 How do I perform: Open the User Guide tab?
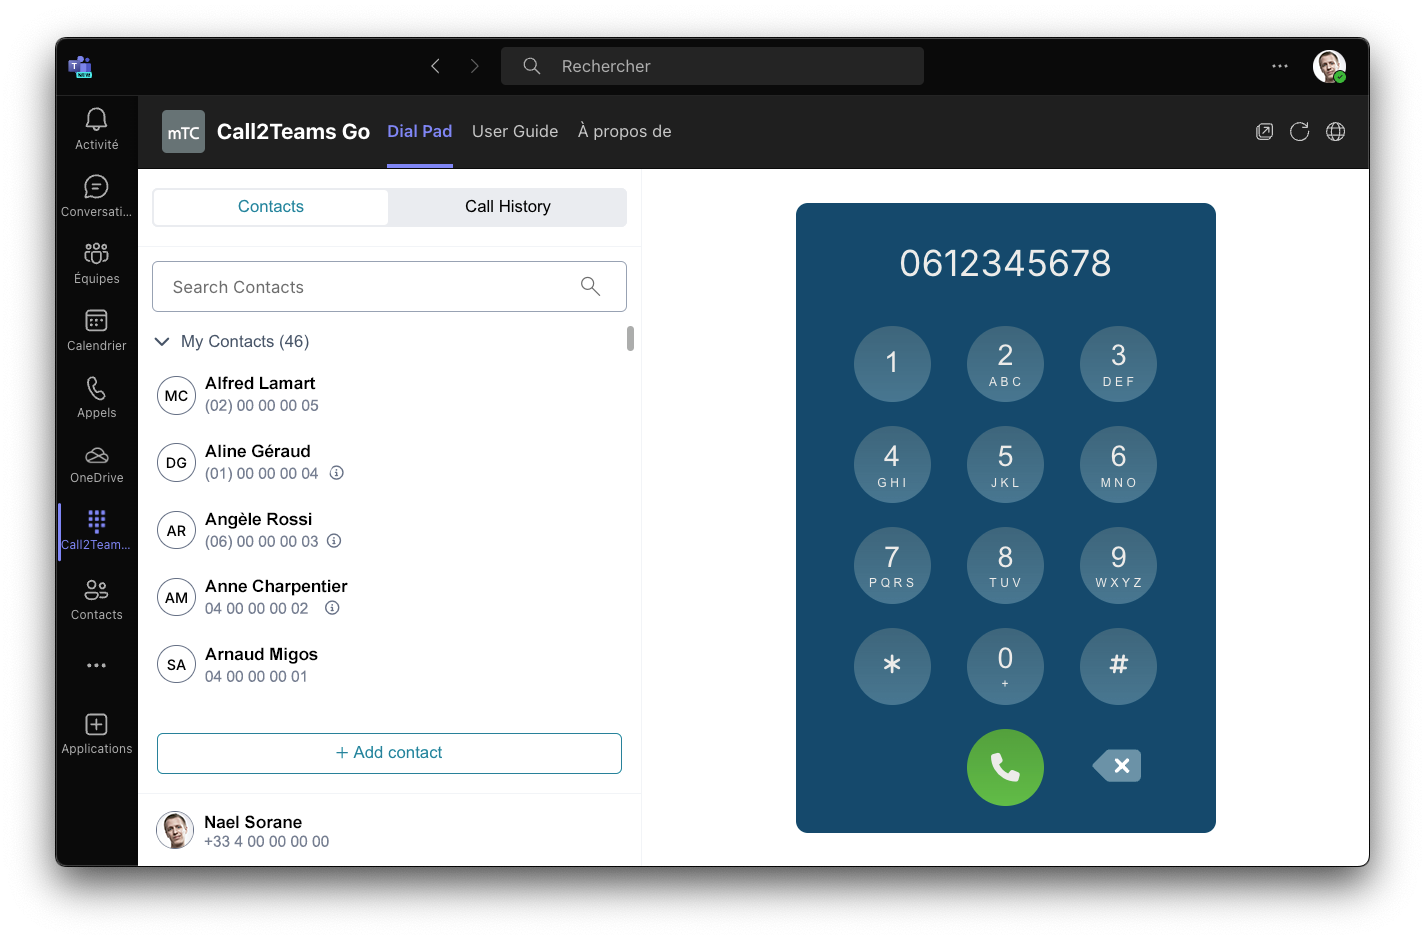point(515,131)
